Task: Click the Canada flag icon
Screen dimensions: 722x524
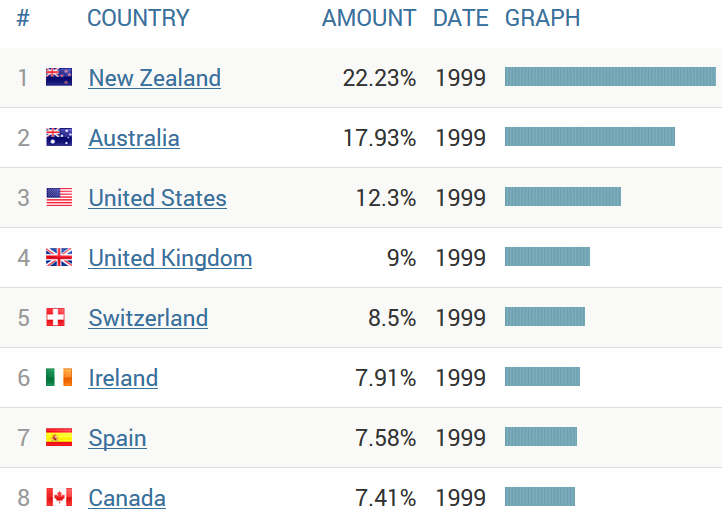Action: (59, 497)
